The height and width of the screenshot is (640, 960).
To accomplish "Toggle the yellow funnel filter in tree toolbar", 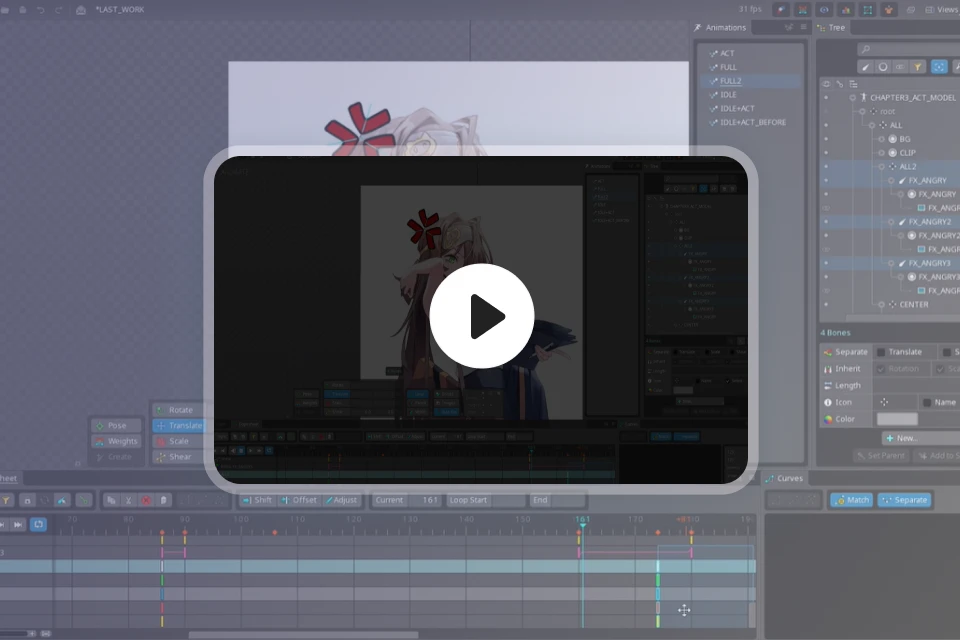I will (x=917, y=67).
